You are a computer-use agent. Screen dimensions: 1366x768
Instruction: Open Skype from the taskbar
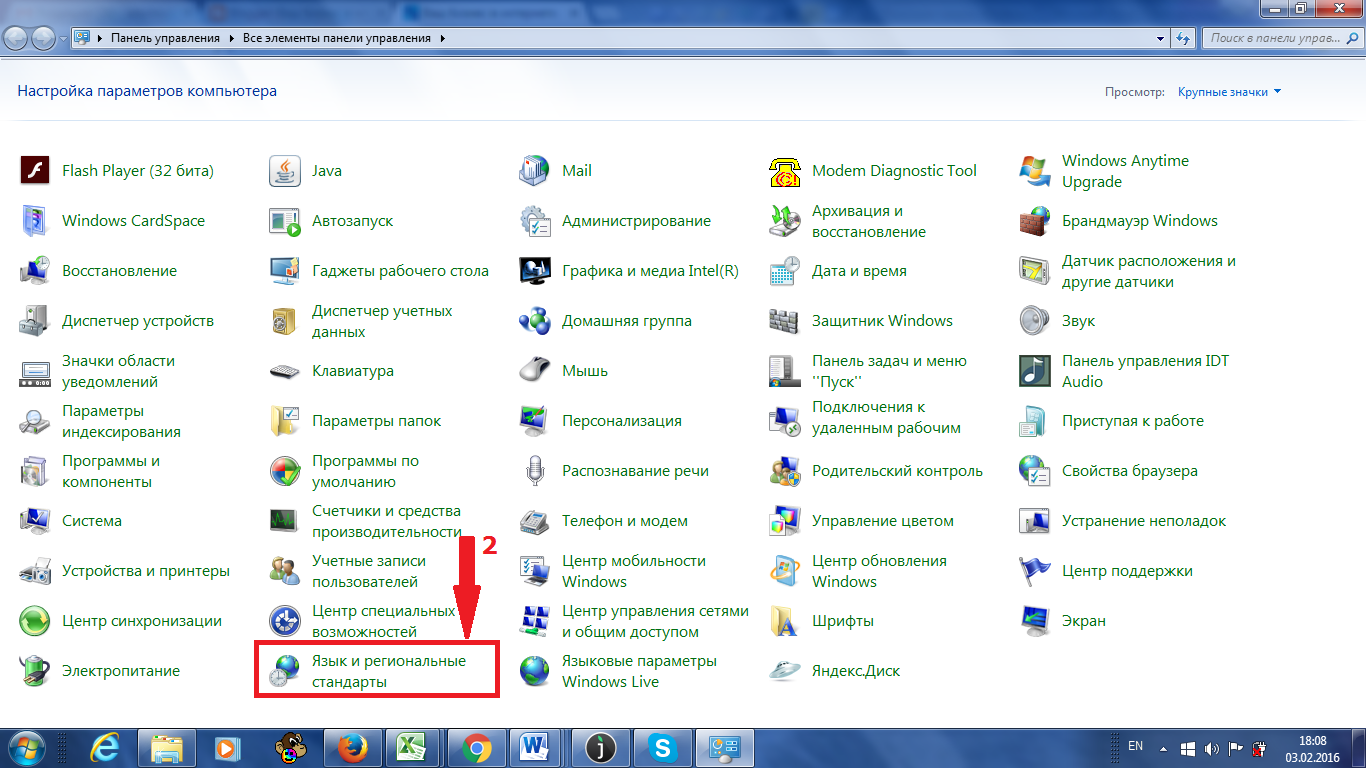coord(660,747)
